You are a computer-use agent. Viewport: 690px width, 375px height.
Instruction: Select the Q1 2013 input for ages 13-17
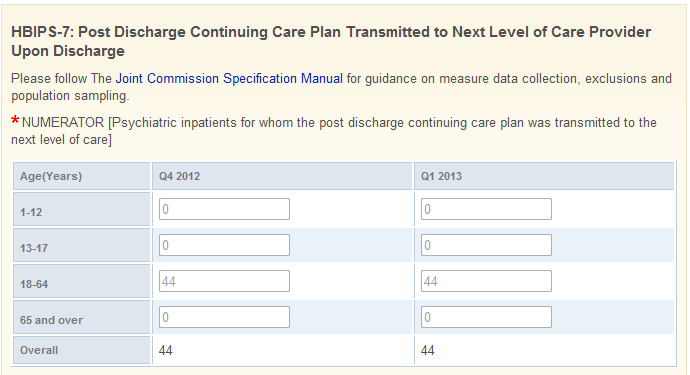coord(486,245)
